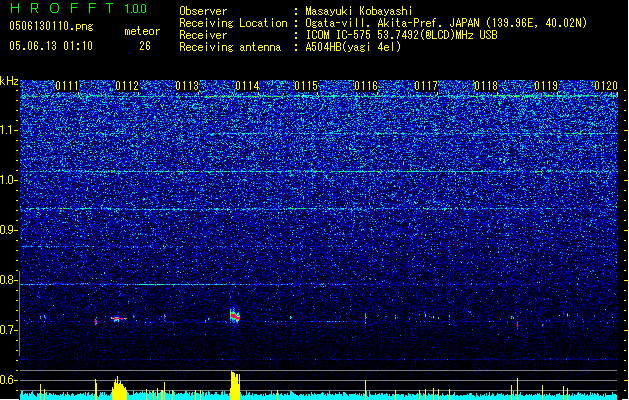Click the 0117 time marker
The image size is (629, 400).
tap(426, 86)
